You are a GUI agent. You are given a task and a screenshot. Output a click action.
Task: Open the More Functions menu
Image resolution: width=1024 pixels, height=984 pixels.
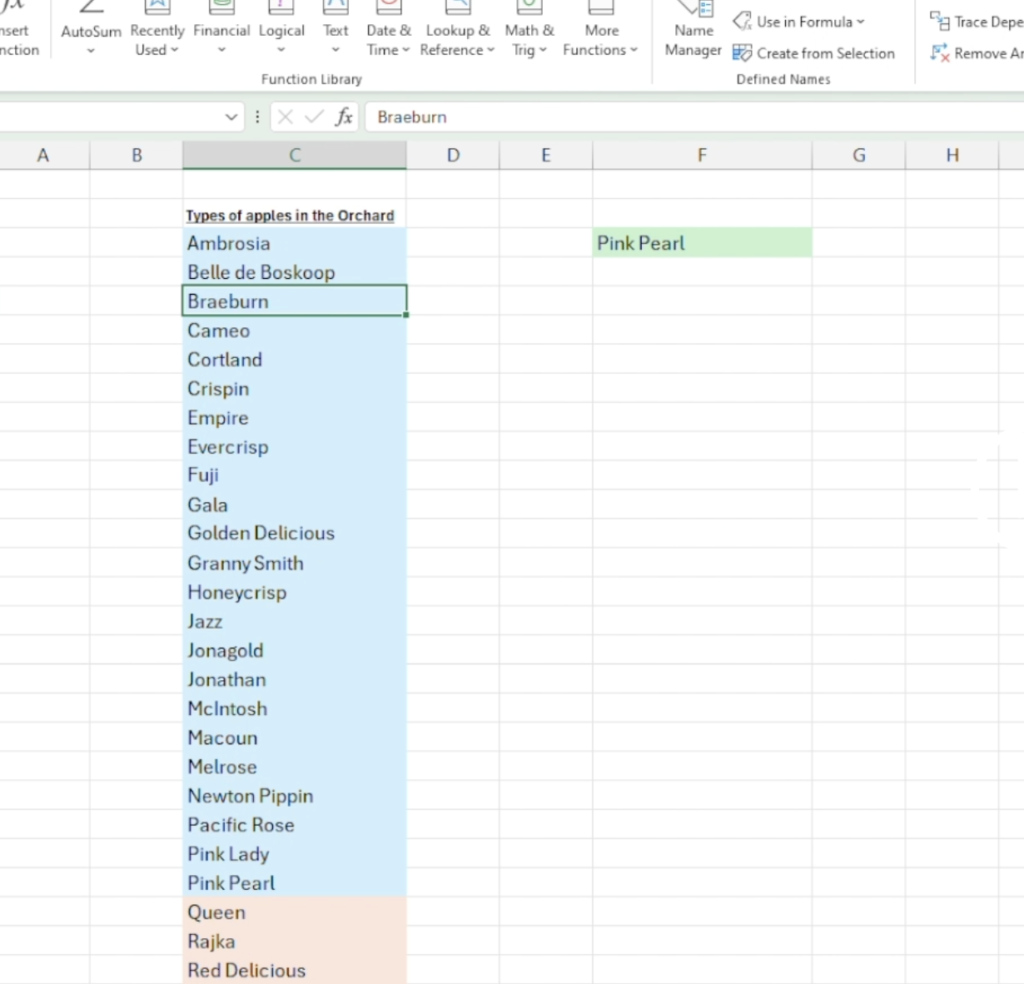tap(601, 40)
